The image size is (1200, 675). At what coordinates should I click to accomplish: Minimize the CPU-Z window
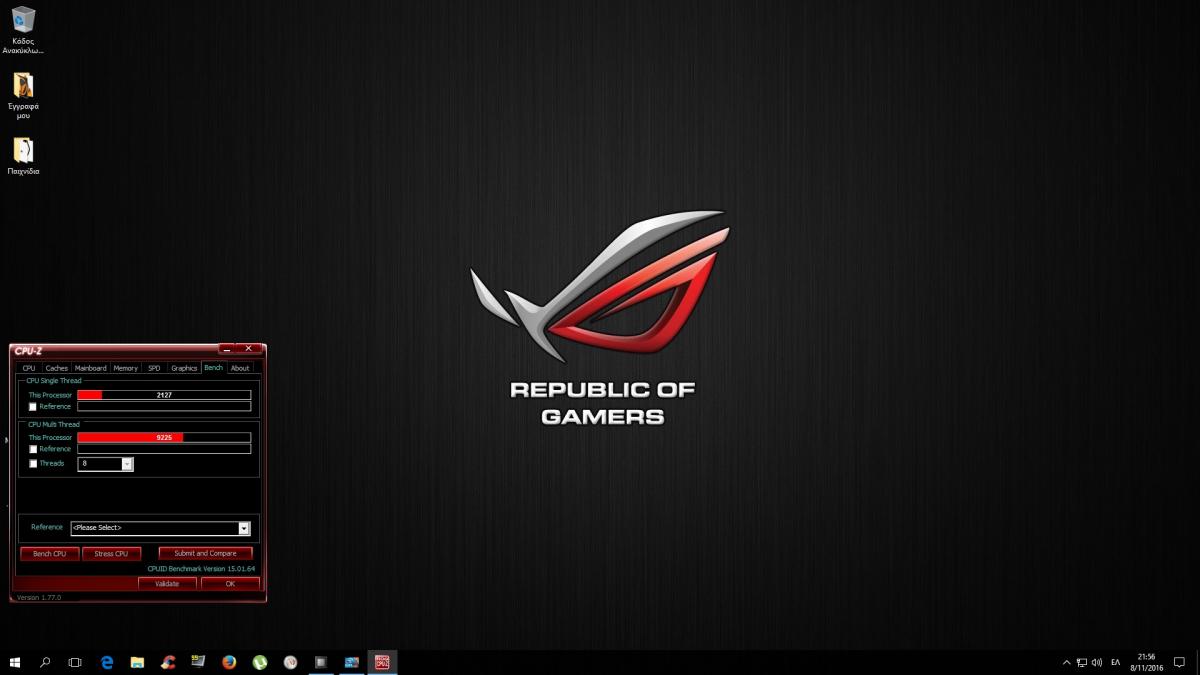pyautogui.click(x=227, y=349)
